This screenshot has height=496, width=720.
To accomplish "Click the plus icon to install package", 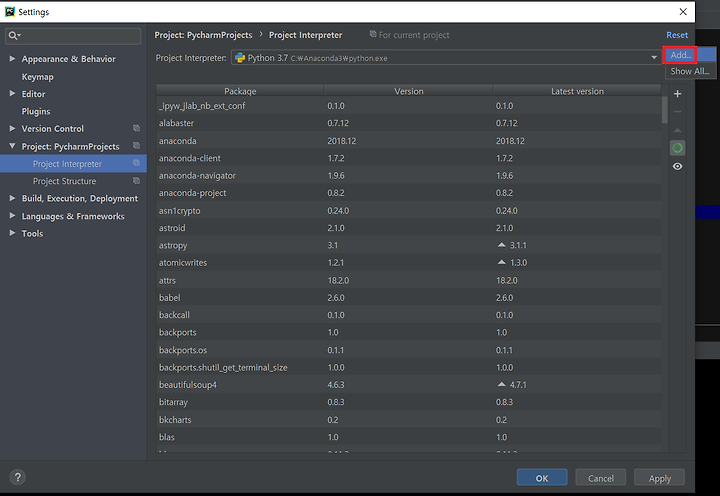I will click(x=677, y=94).
